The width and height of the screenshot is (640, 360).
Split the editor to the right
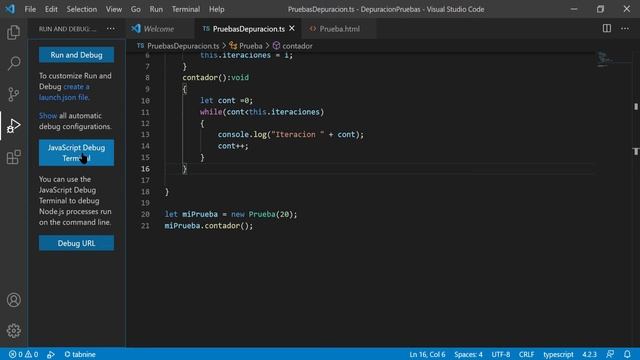pos(607,29)
